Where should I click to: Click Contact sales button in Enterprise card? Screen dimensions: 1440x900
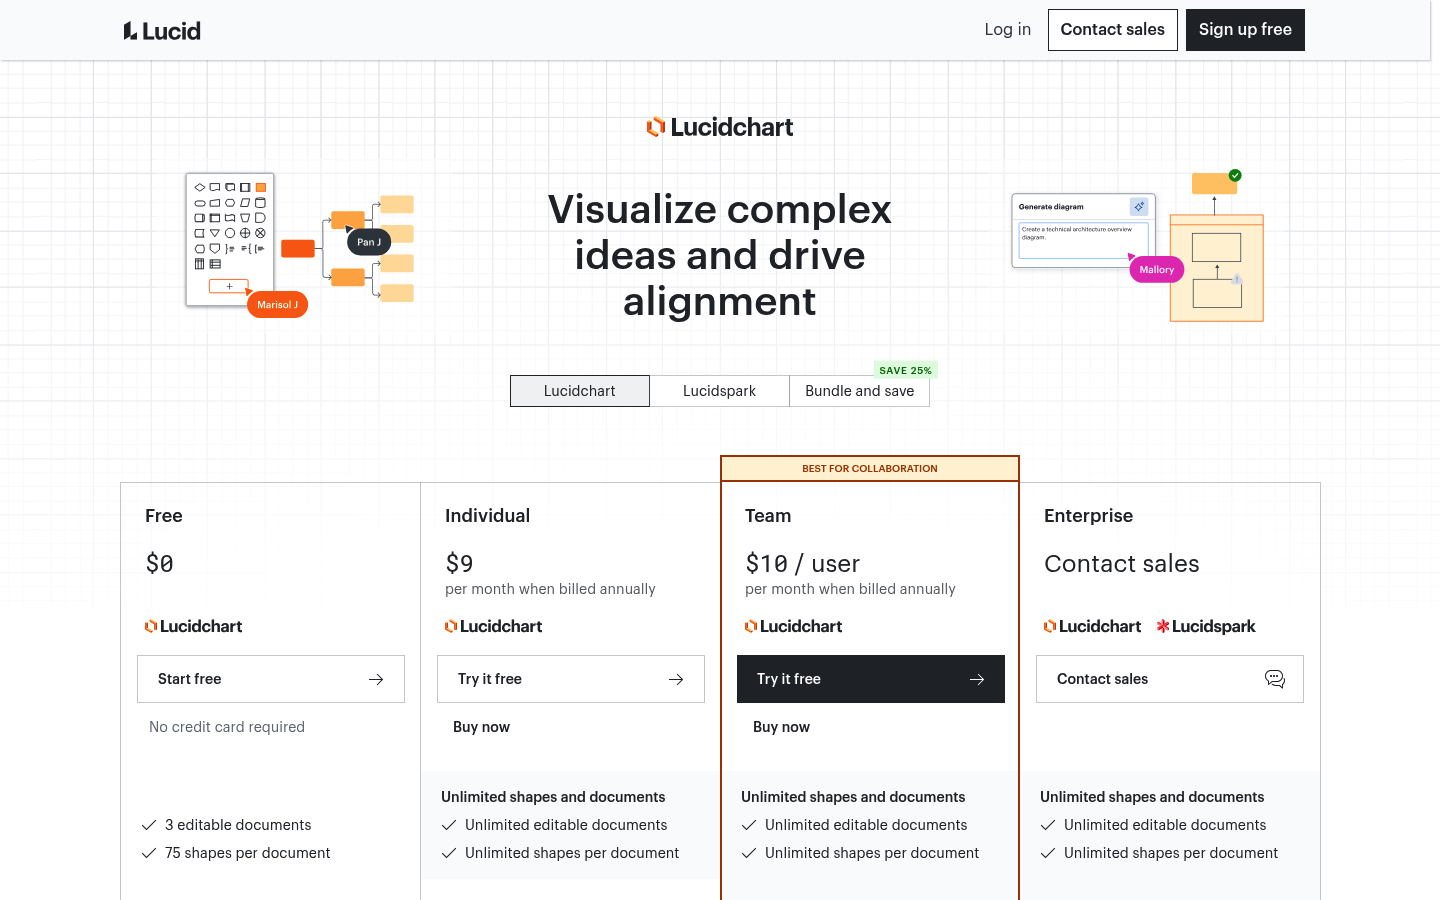[x=1170, y=679]
